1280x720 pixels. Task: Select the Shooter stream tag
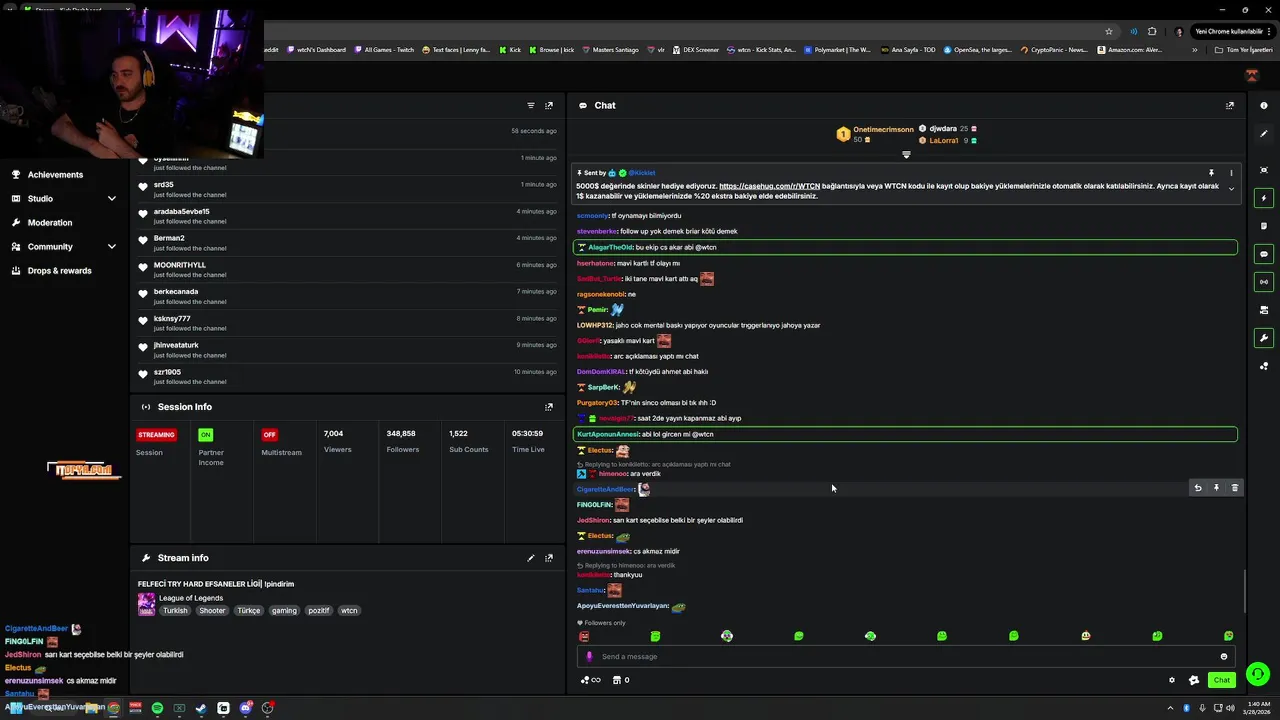click(212, 610)
